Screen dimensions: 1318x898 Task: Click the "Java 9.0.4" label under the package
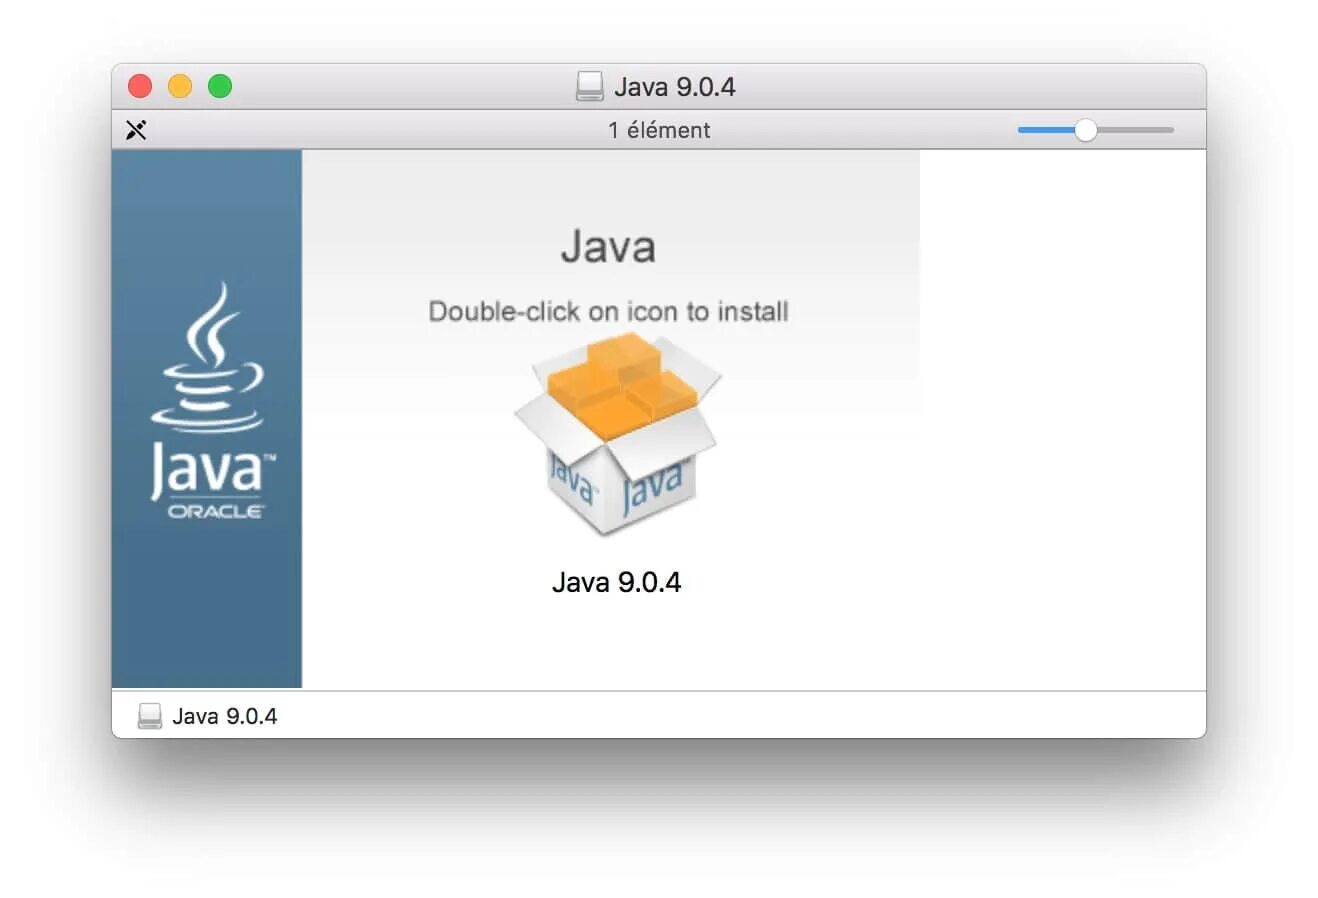pyautogui.click(x=616, y=582)
